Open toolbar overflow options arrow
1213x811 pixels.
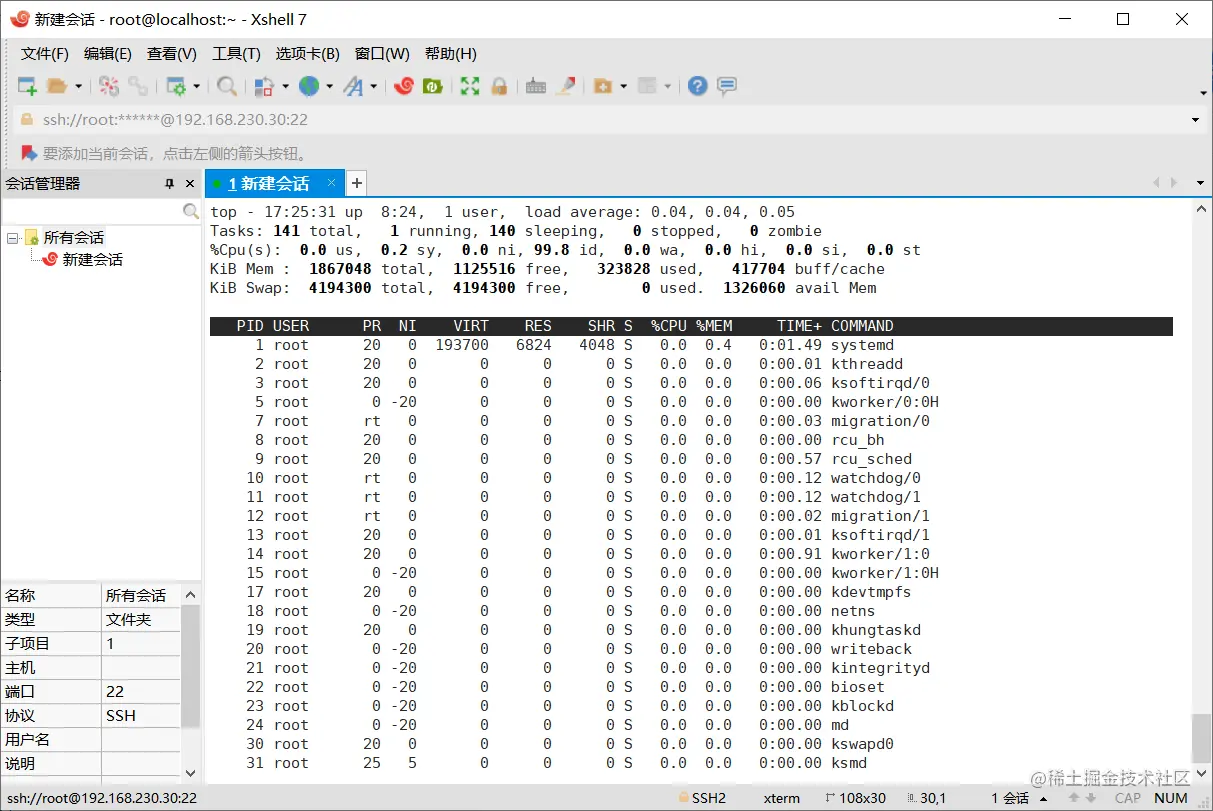point(1203,93)
